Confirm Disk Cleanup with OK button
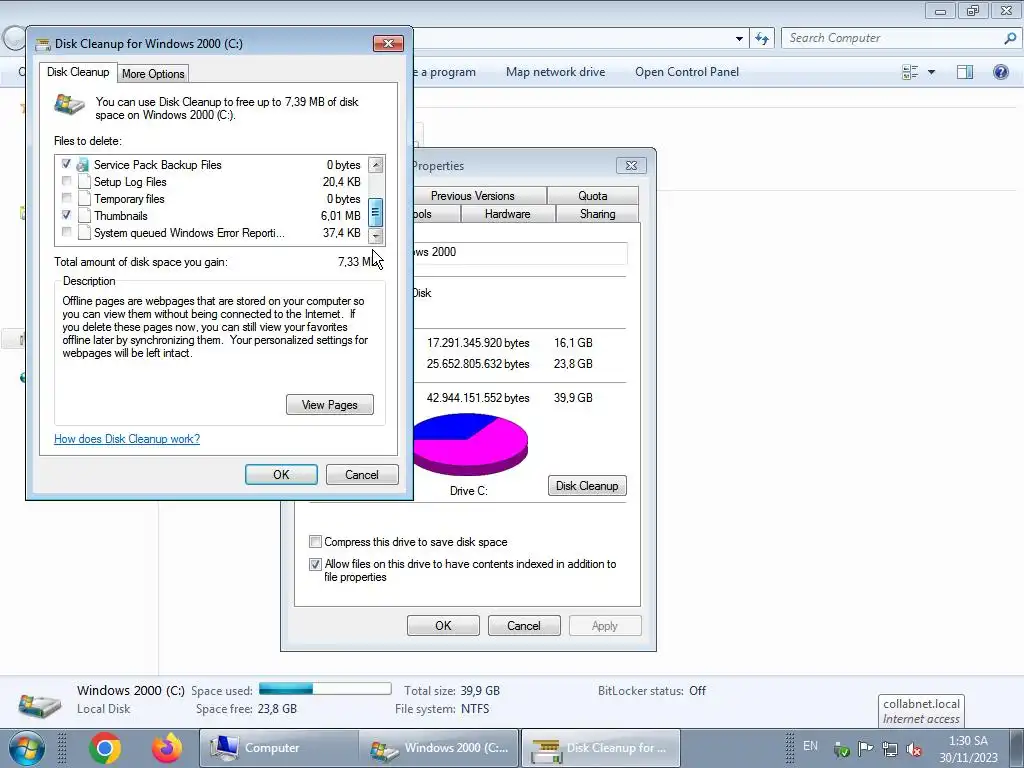The height and width of the screenshot is (768, 1024). (281, 475)
